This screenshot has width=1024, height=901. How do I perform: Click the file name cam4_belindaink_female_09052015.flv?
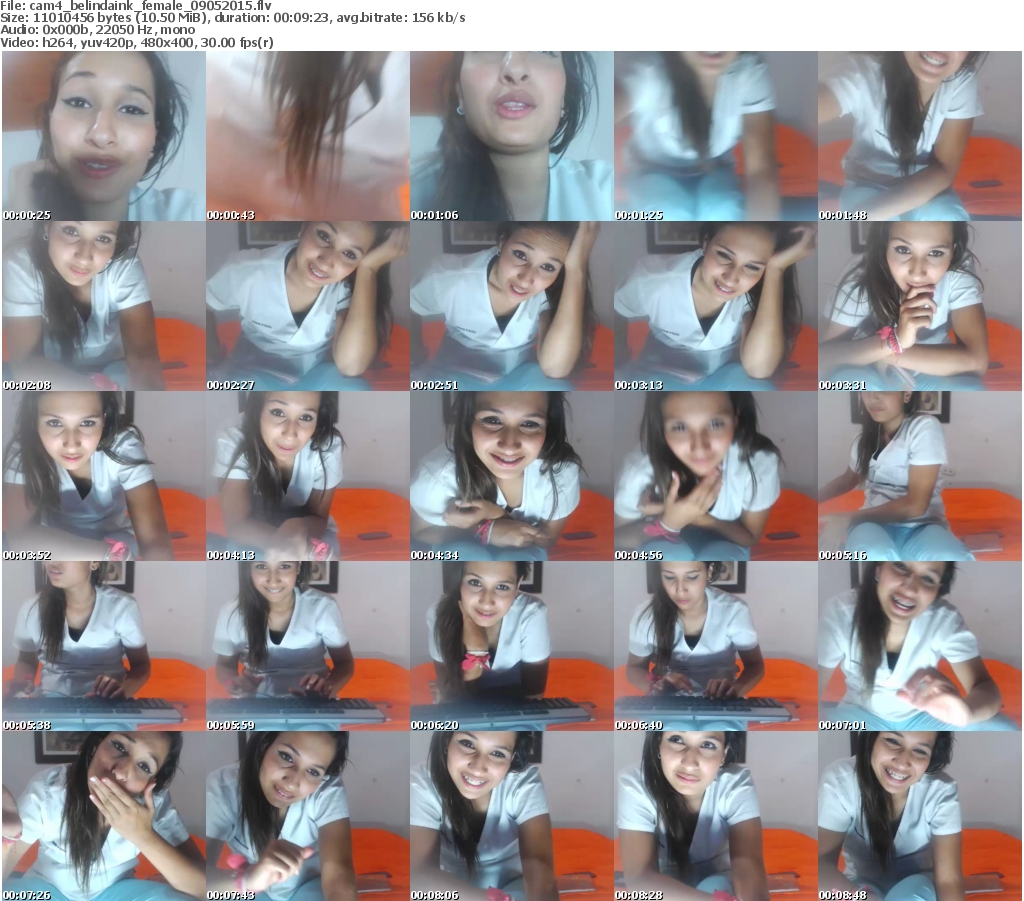pos(151,6)
